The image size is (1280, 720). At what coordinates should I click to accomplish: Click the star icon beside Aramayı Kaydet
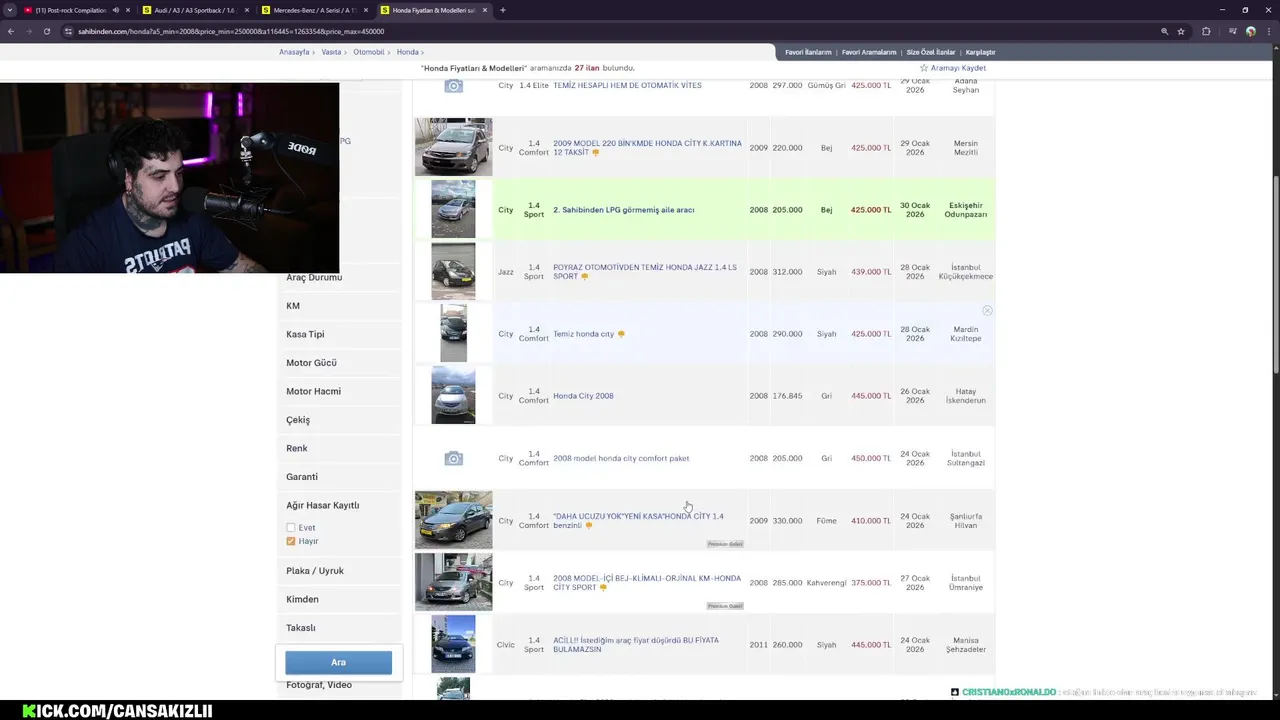coord(924,68)
